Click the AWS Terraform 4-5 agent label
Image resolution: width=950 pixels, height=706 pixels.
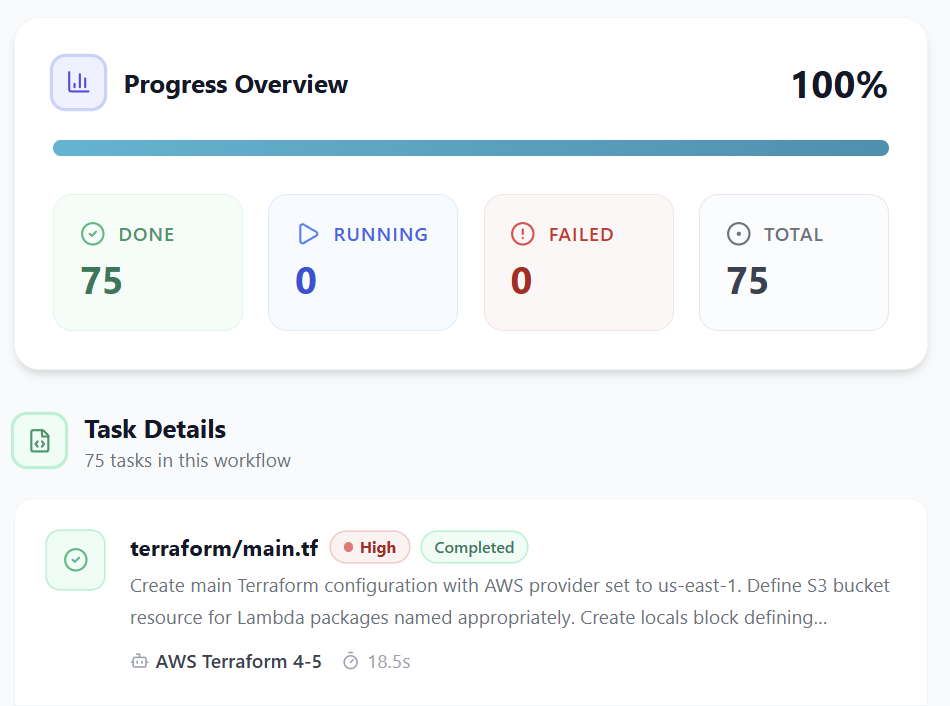click(x=238, y=662)
